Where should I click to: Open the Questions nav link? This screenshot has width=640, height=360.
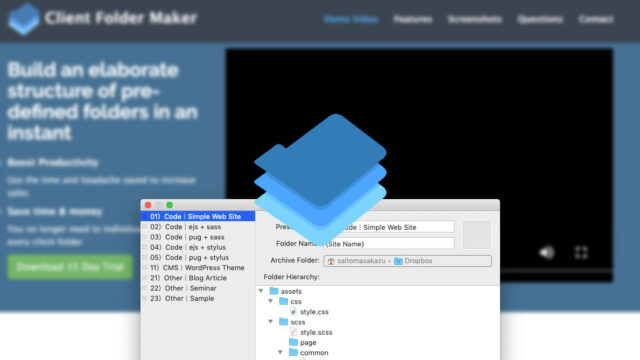coord(540,19)
